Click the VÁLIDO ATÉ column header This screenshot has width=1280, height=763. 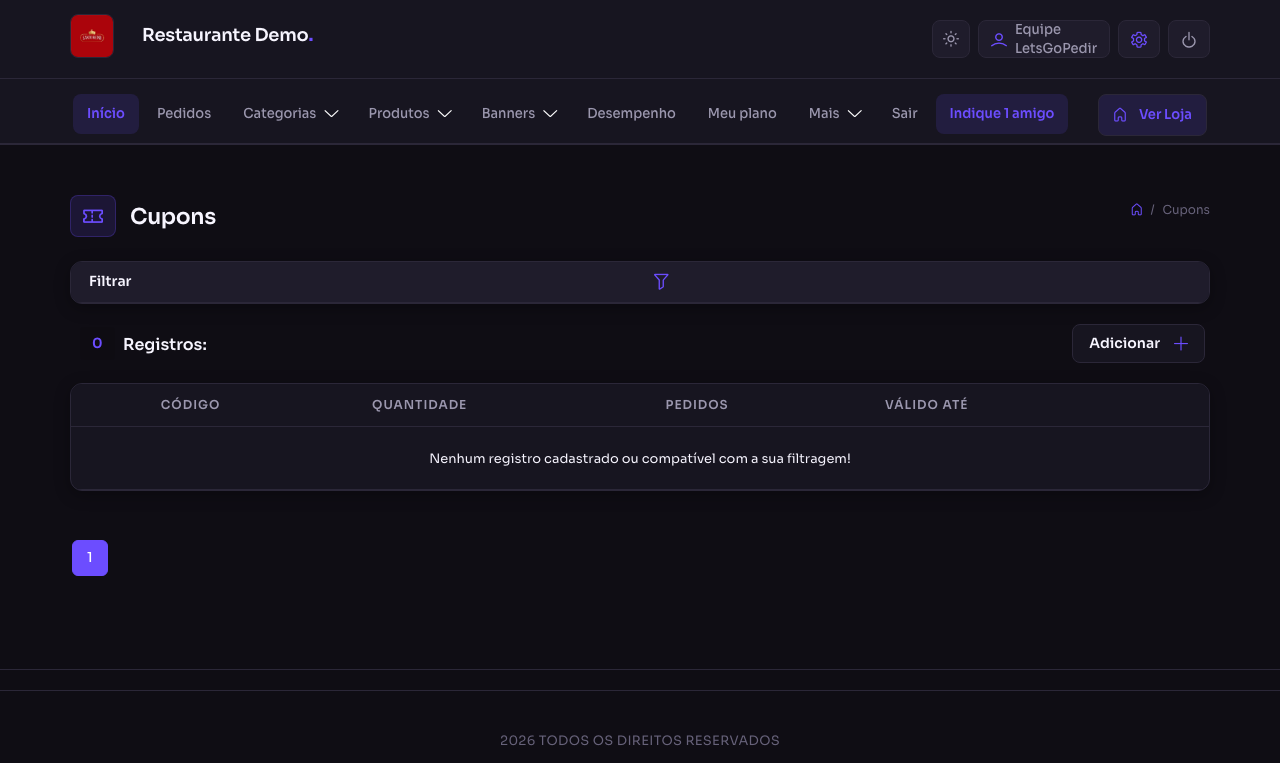926,405
